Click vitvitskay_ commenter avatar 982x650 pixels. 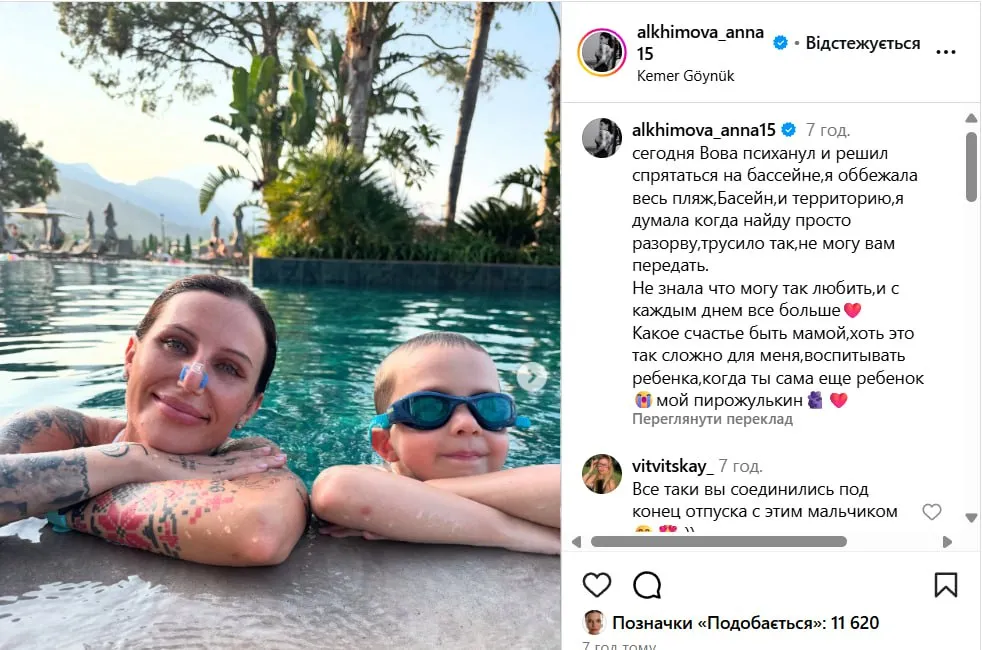[602, 474]
